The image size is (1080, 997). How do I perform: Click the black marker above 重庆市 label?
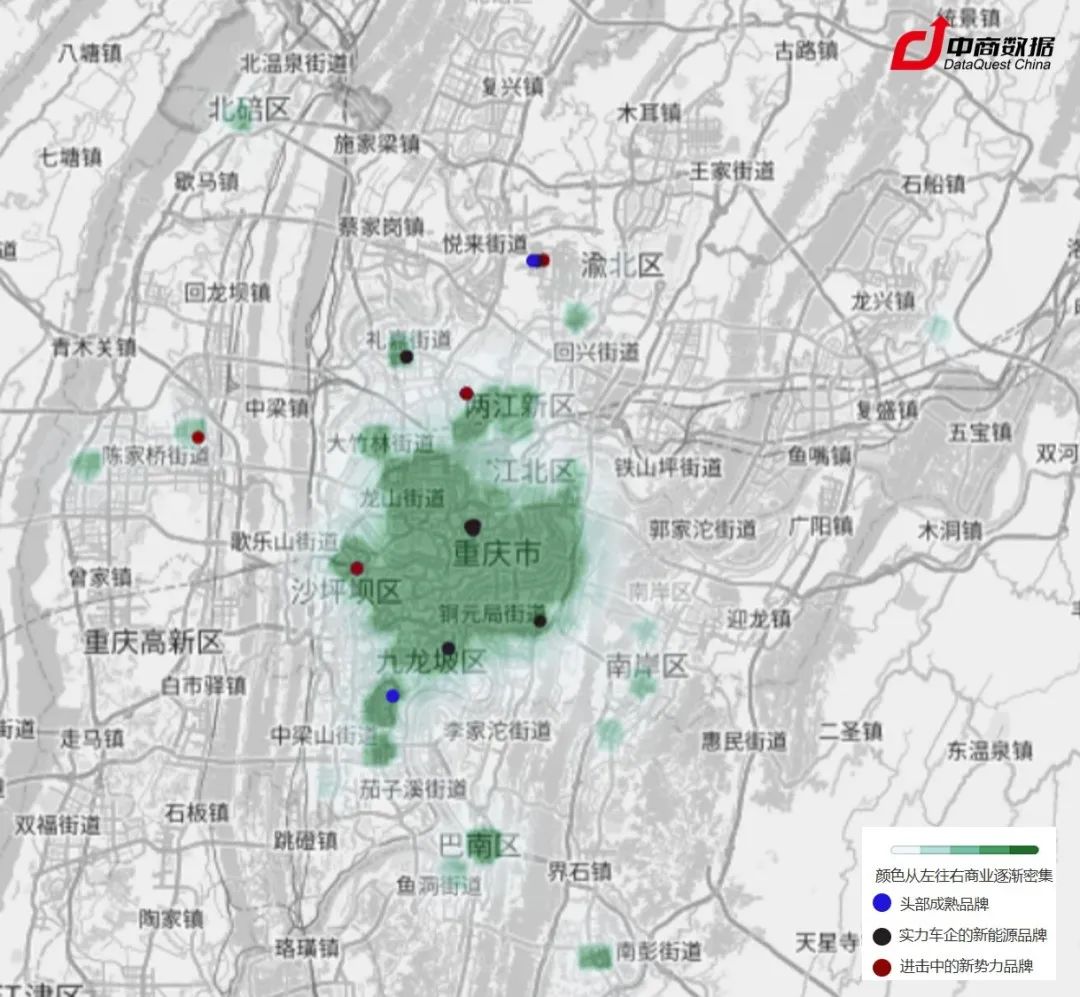tap(473, 527)
